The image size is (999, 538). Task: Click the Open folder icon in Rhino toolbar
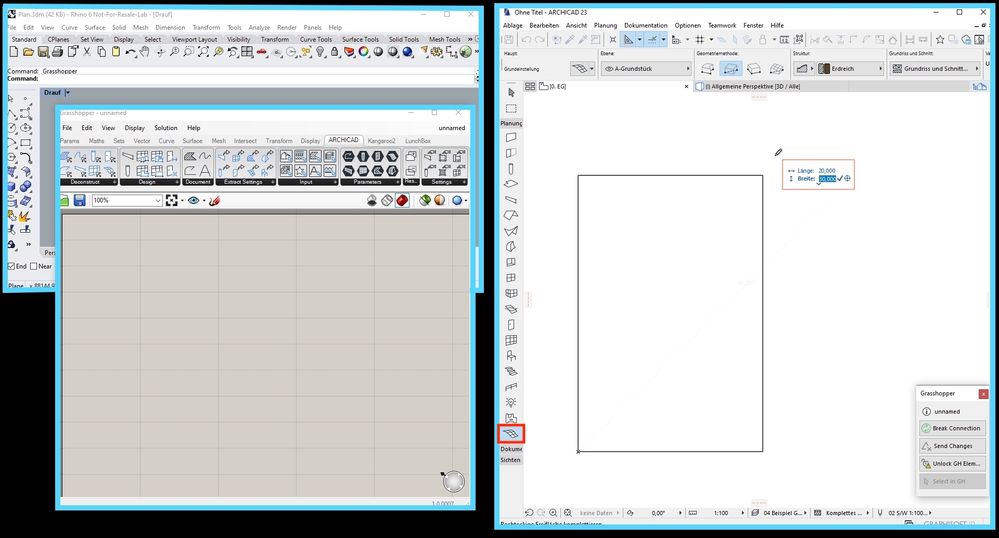(28, 52)
